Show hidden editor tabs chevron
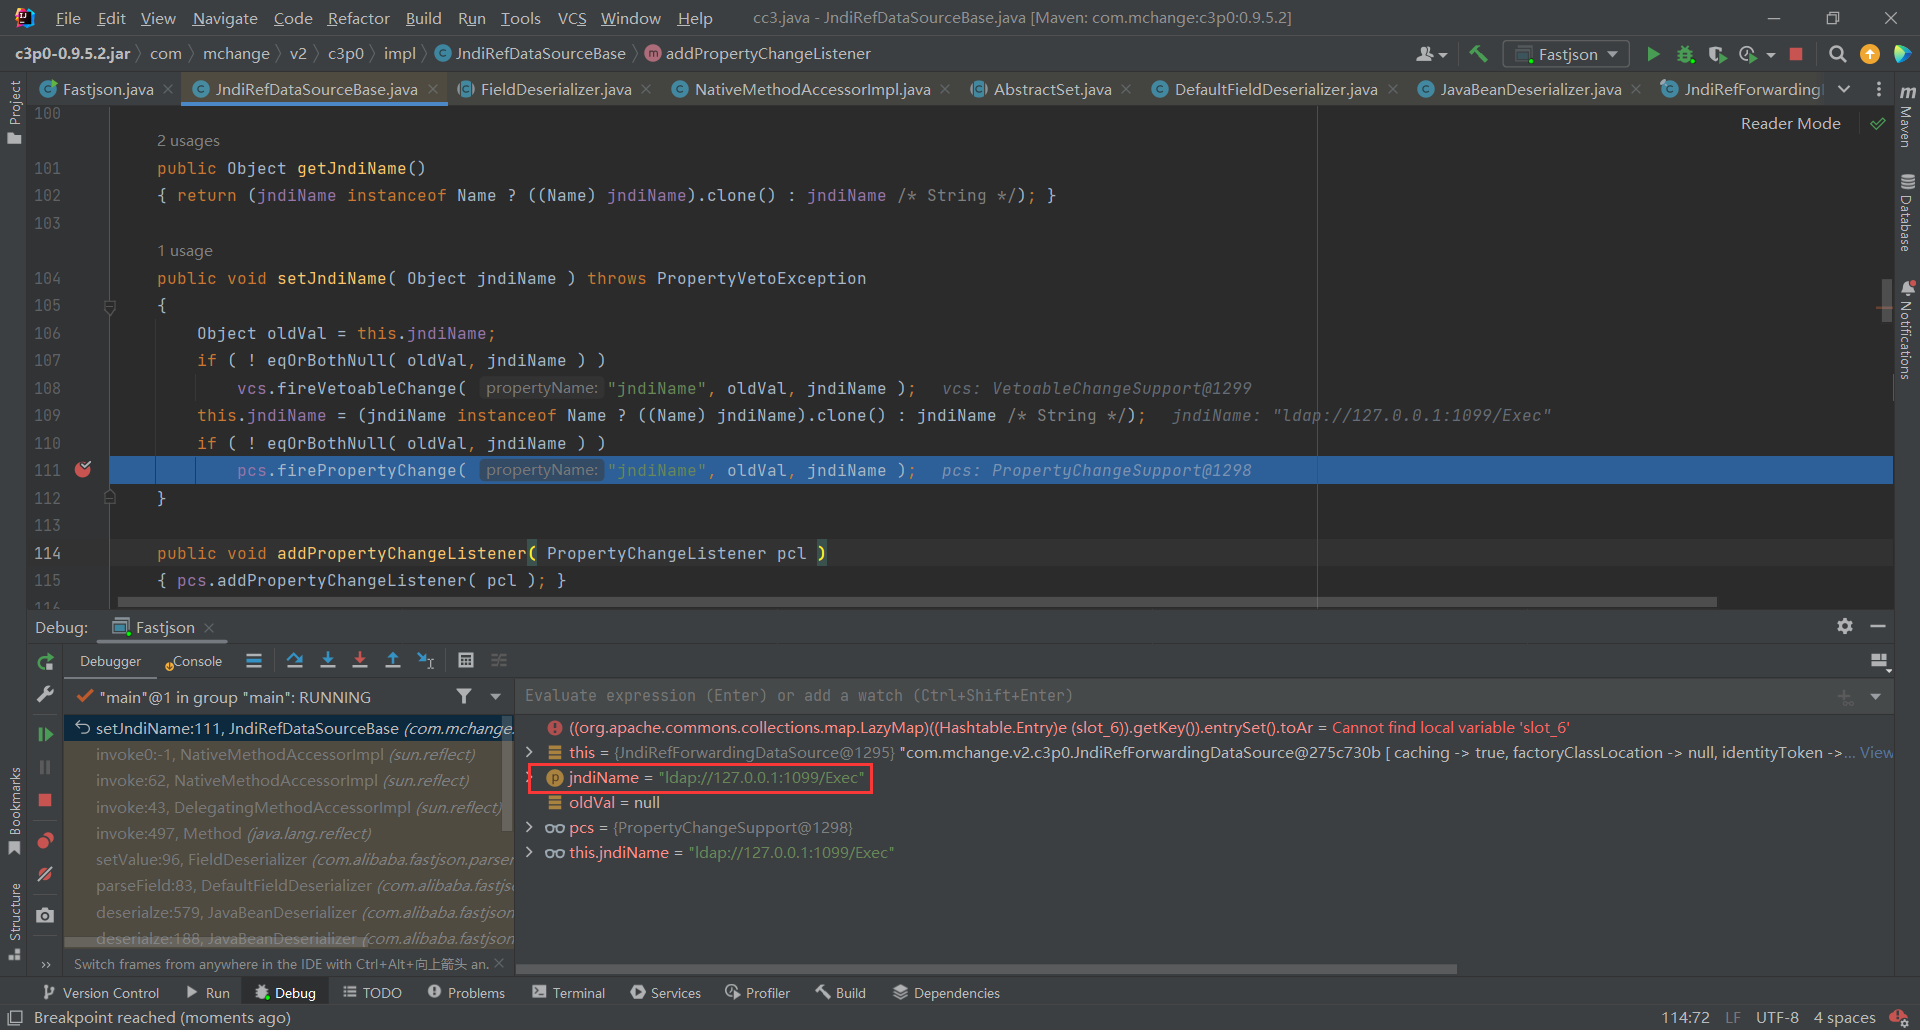 [x=1844, y=89]
